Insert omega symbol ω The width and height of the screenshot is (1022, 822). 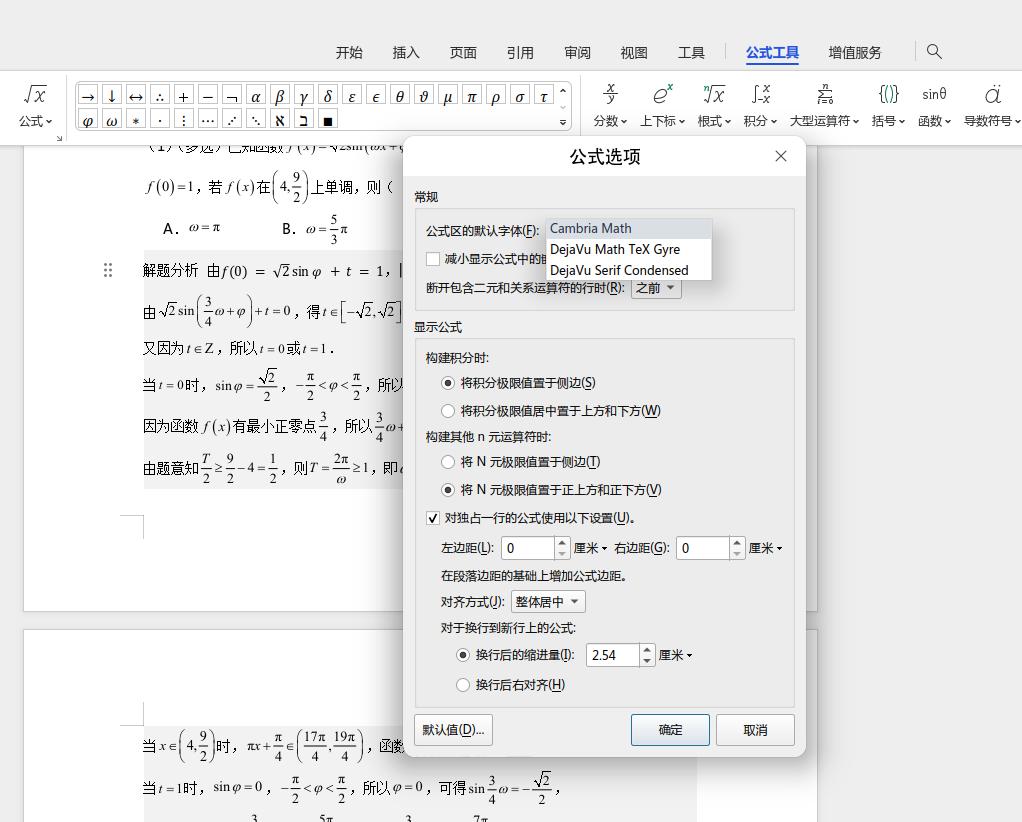tap(112, 120)
